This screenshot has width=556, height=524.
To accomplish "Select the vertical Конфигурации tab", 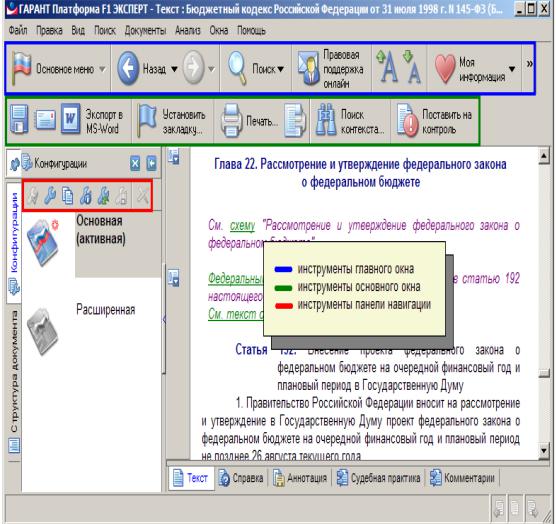I will point(14,243).
